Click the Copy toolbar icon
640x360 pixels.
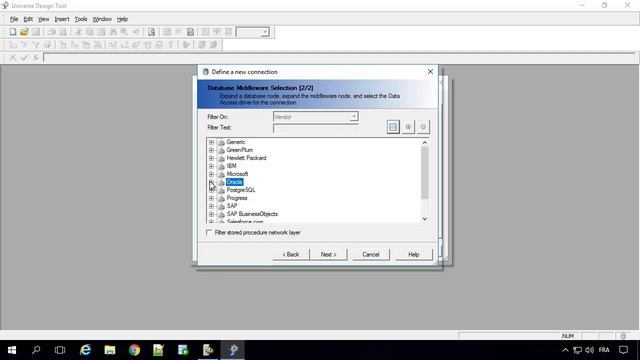point(90,32)
